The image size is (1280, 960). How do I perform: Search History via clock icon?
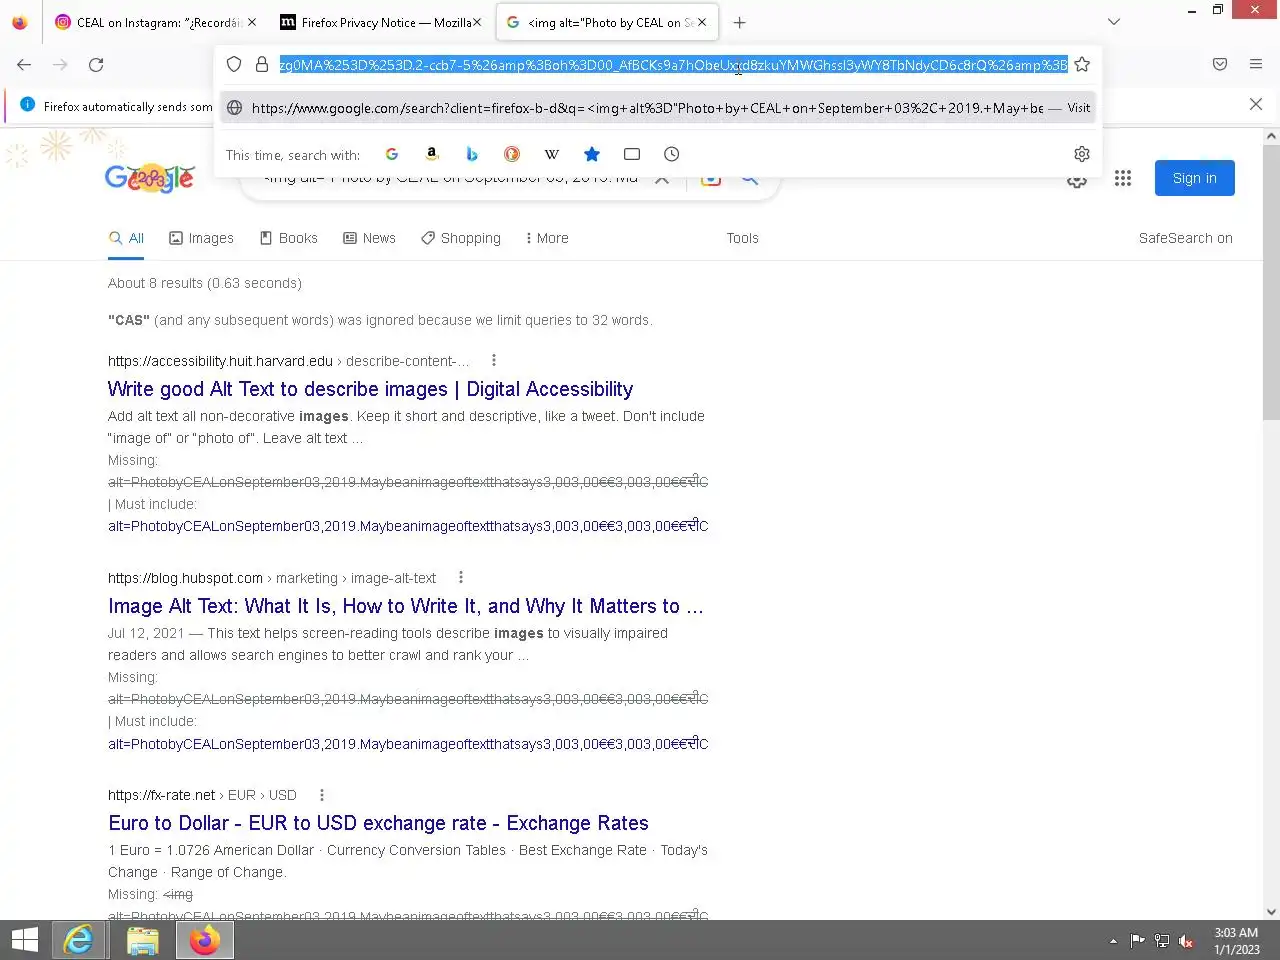point(672,154)
